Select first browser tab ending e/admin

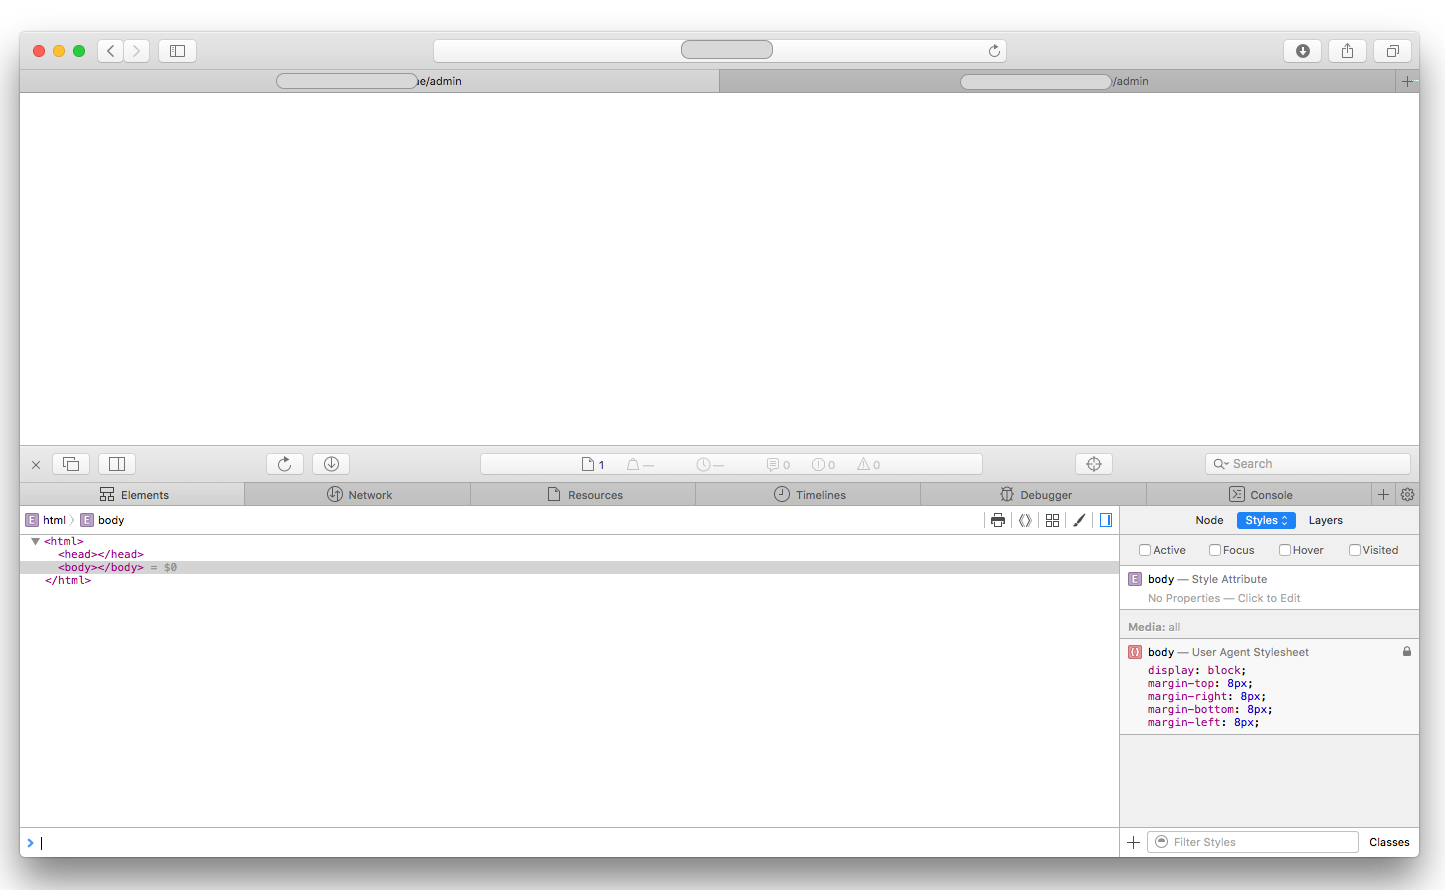[369, 81]
